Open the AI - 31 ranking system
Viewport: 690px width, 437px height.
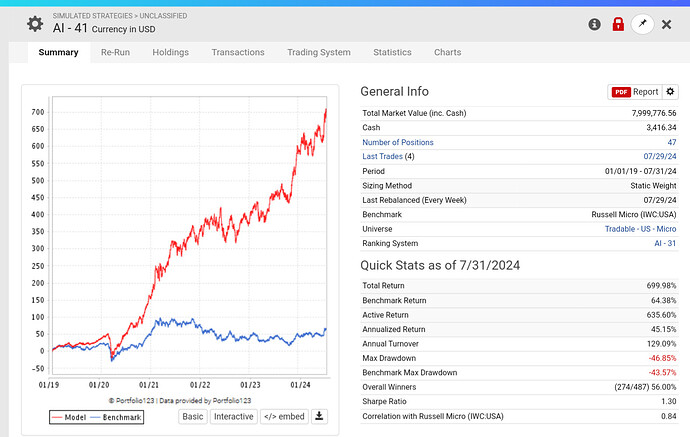[665, 243]
